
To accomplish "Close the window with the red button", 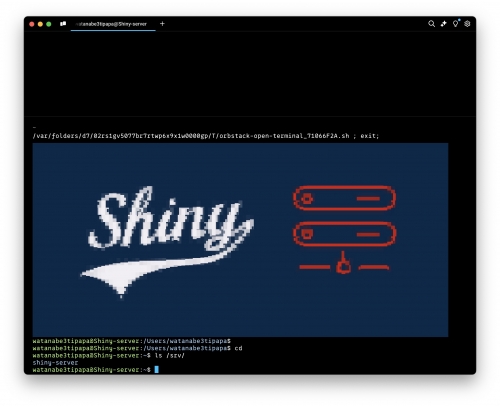I will pos(32,24).
